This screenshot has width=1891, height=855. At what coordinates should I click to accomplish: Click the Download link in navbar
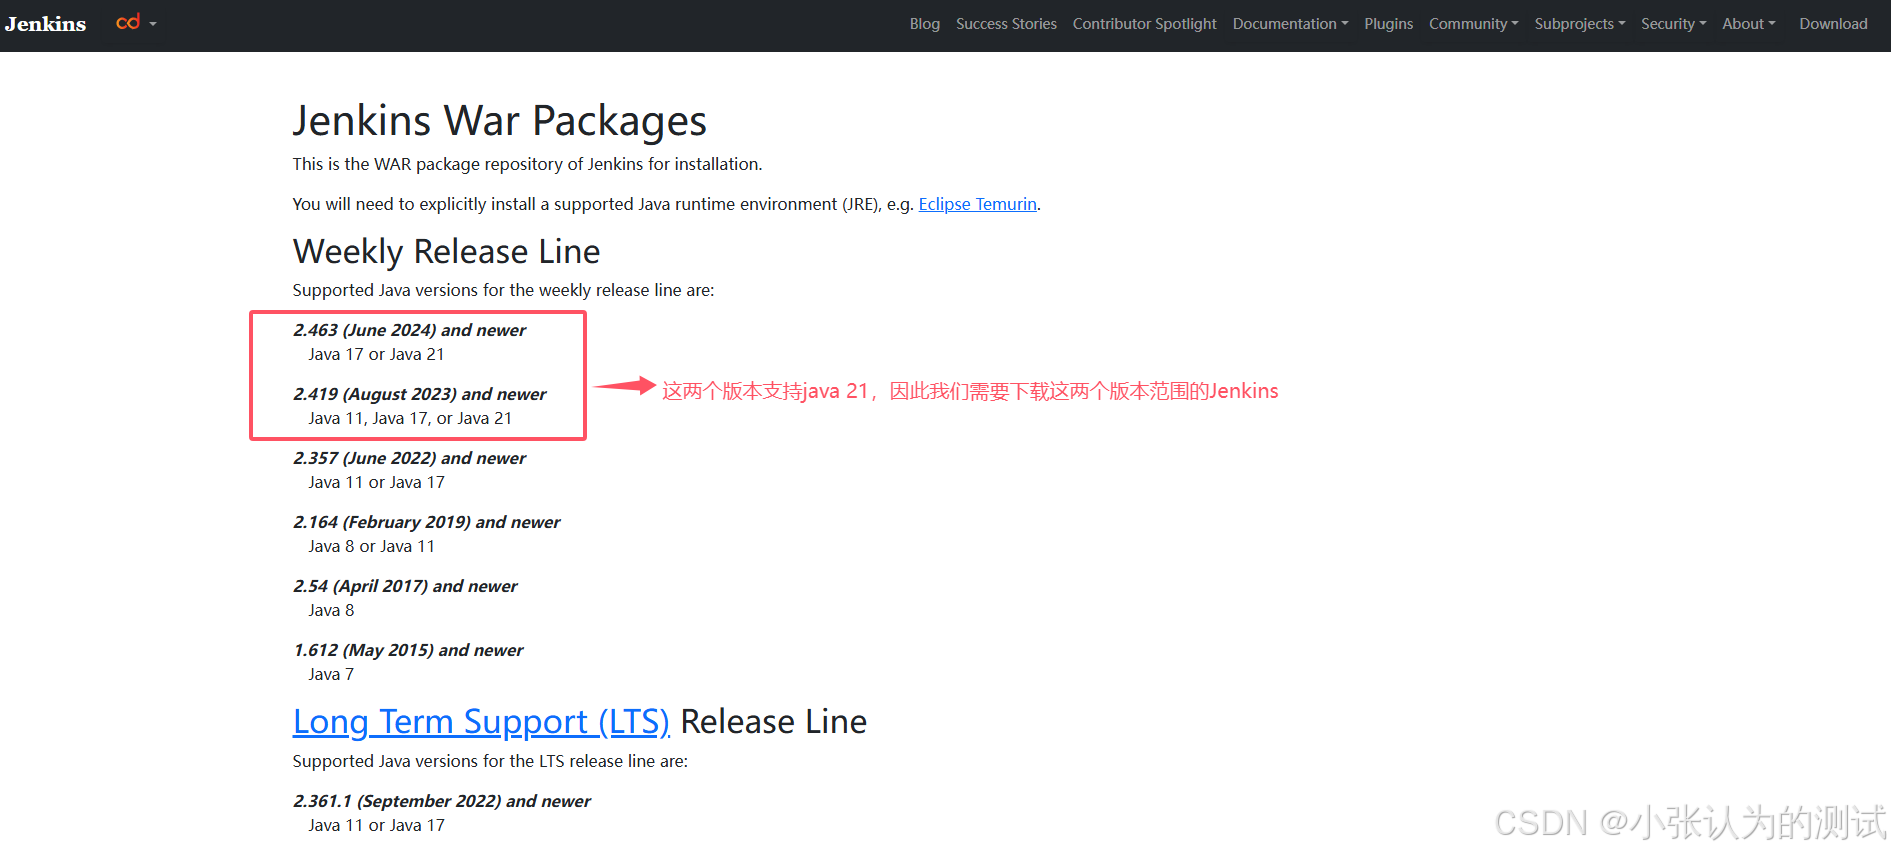1833,24
